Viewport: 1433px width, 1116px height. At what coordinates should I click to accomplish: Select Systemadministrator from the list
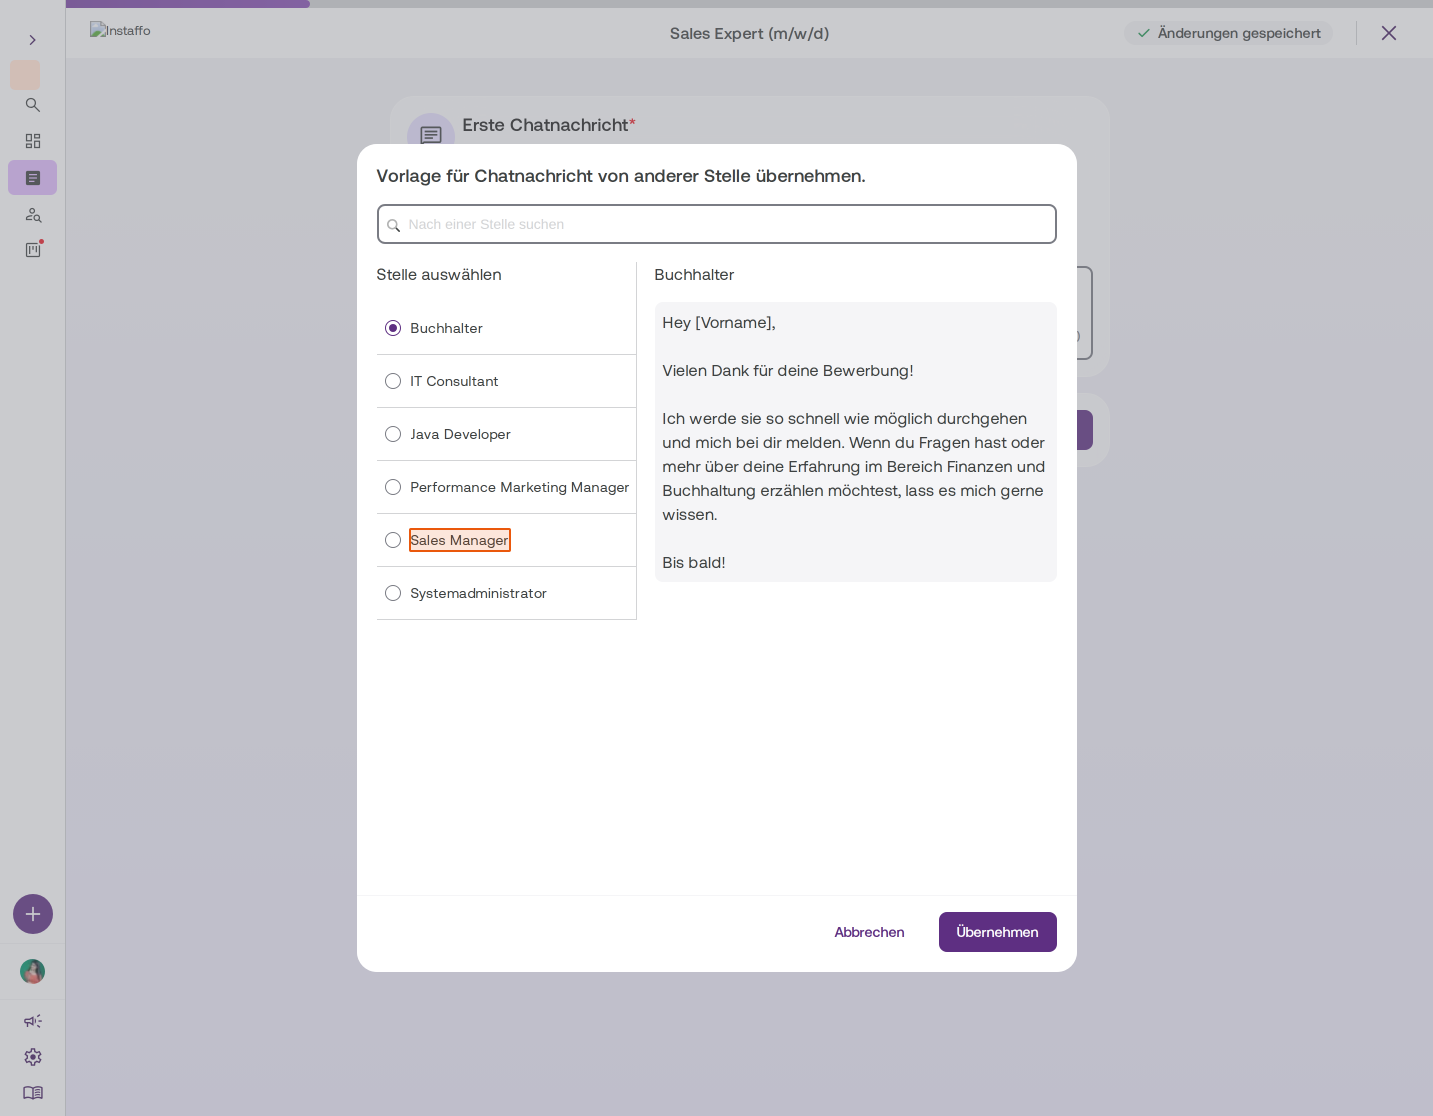click(506, 593)
